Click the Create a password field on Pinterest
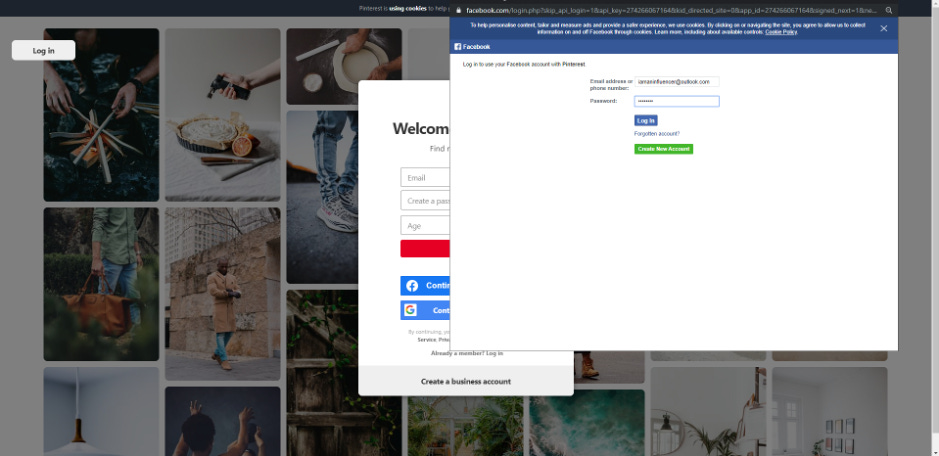This screenshot has height=456, width=939. [x=425, y=201]
